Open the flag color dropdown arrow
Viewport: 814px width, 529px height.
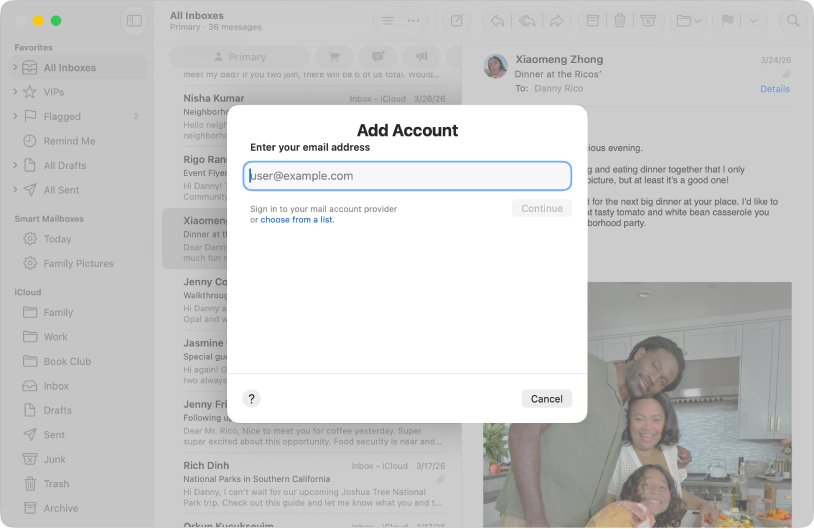pyautogui.click(x=753, y=21)
